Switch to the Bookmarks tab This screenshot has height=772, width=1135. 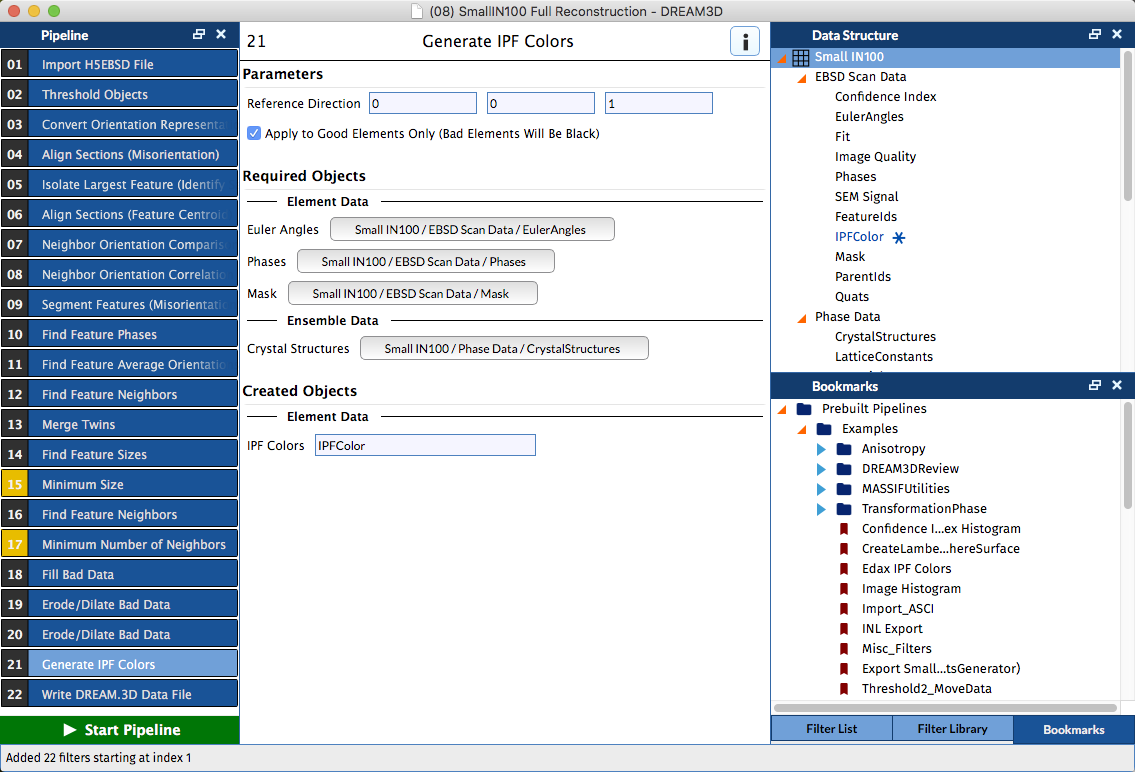click(x=1074, y=729)
